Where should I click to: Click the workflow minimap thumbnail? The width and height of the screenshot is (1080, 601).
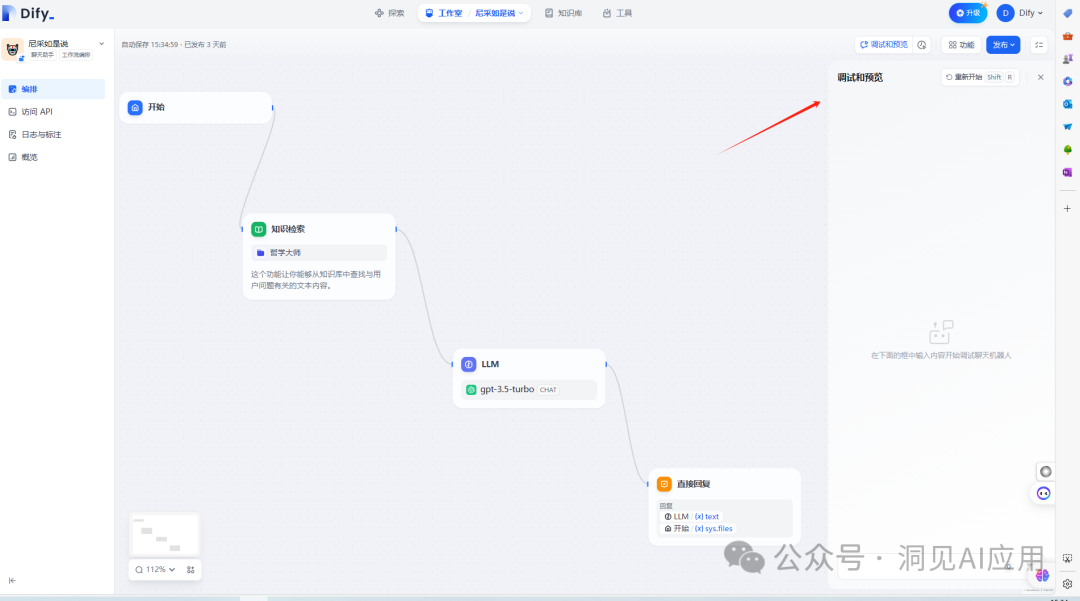164,534
